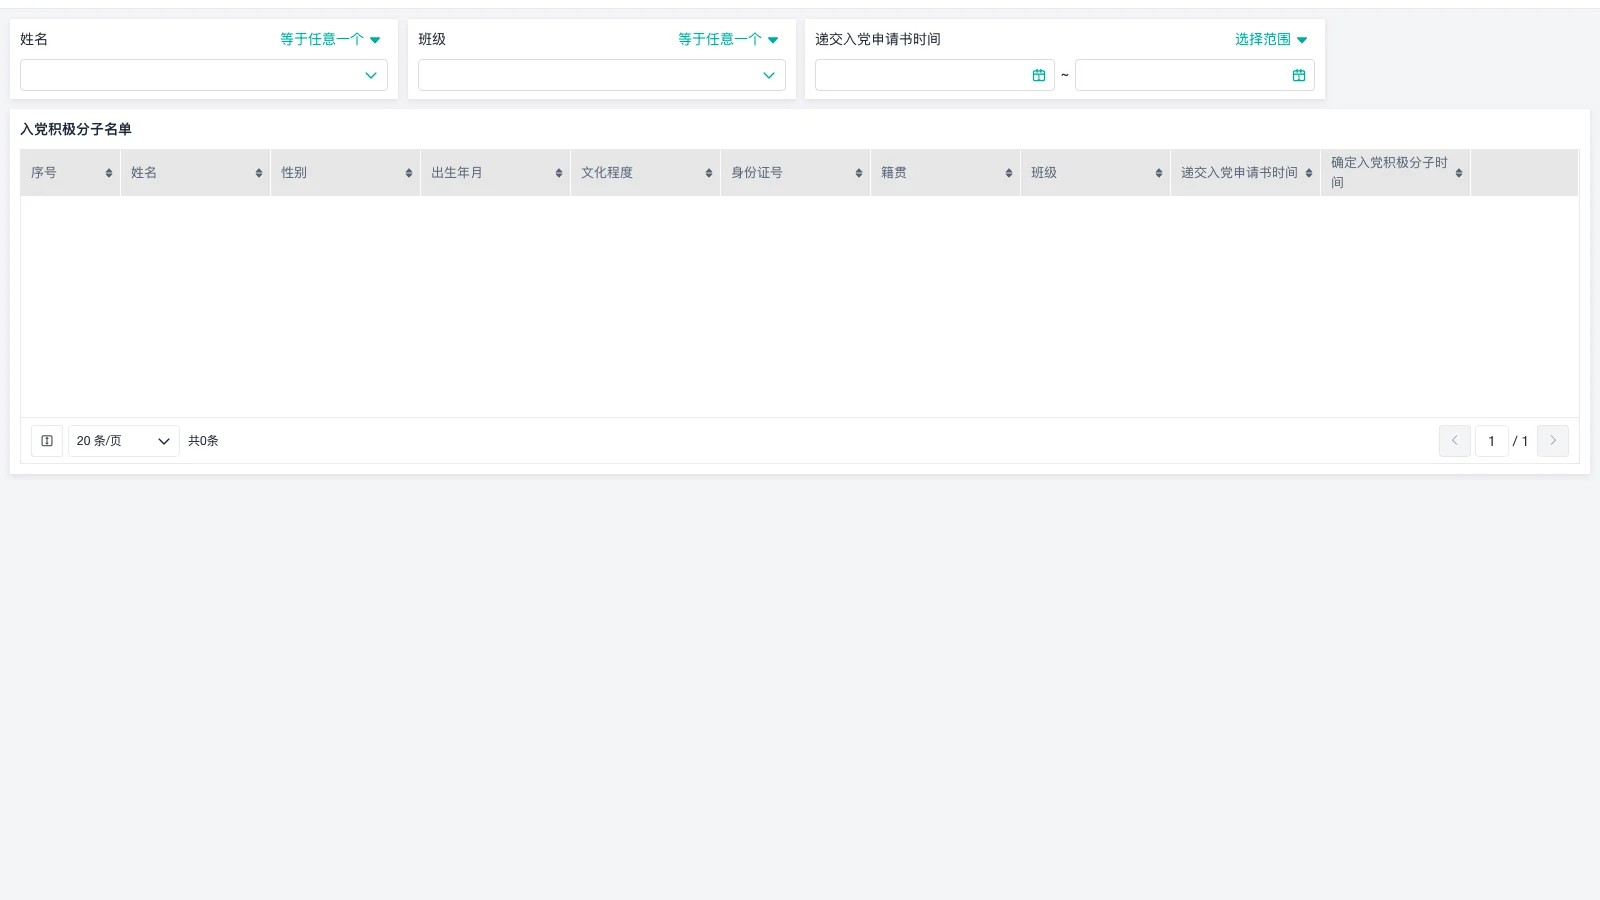This screenshot has width=1600, height=900.
Task: Go to the previous page
Action: coord(1455,441)
